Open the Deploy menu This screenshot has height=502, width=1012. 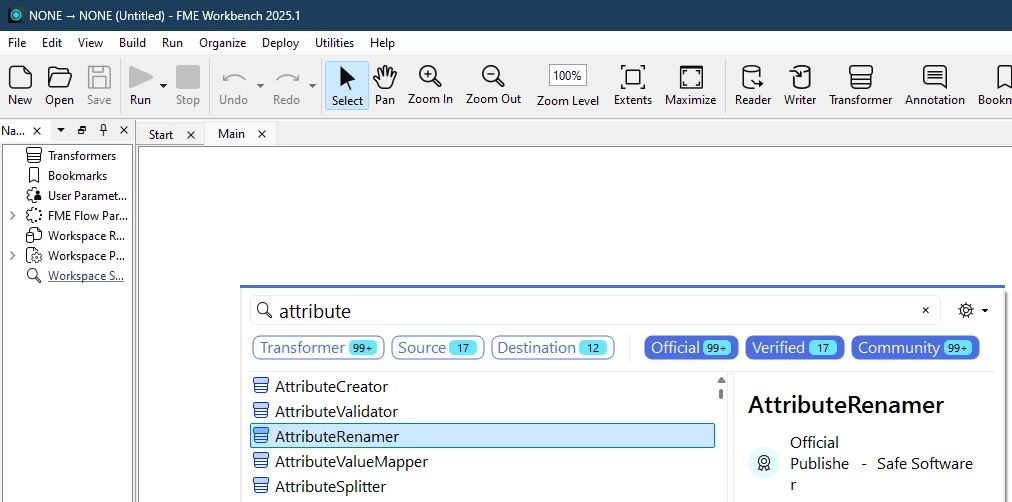[280, 43]
